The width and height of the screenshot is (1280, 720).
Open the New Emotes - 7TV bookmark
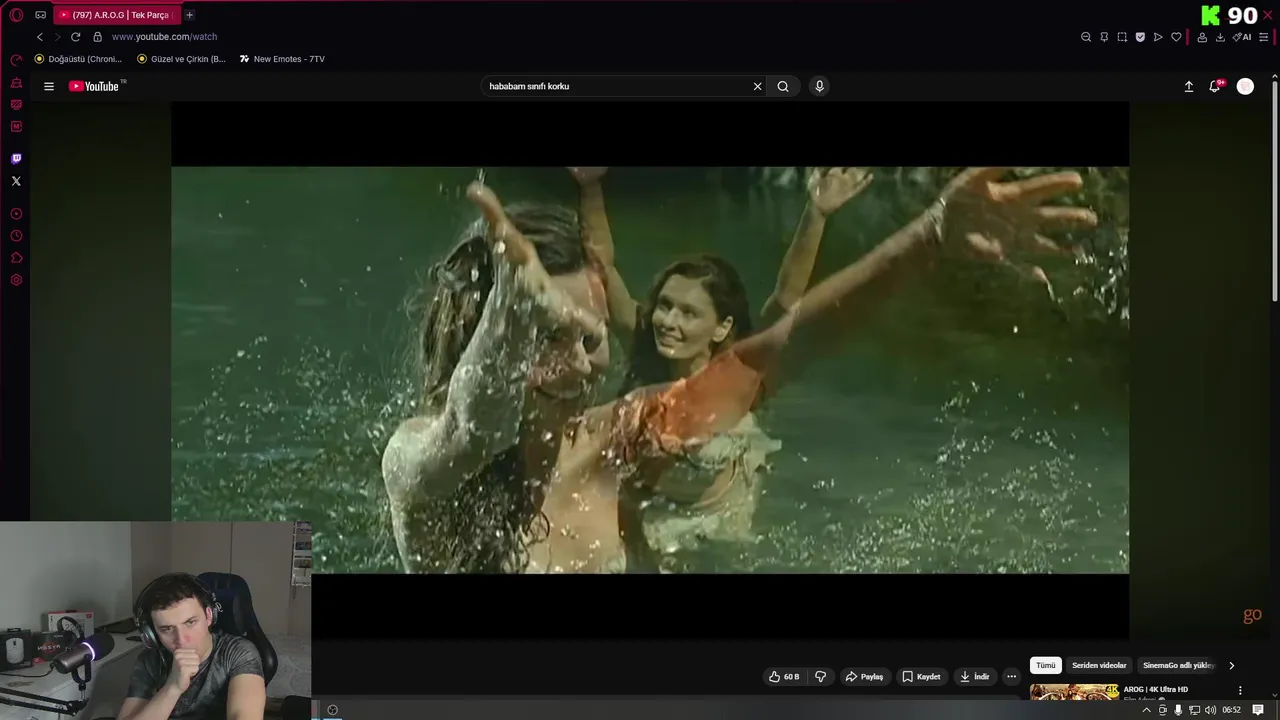282,59
